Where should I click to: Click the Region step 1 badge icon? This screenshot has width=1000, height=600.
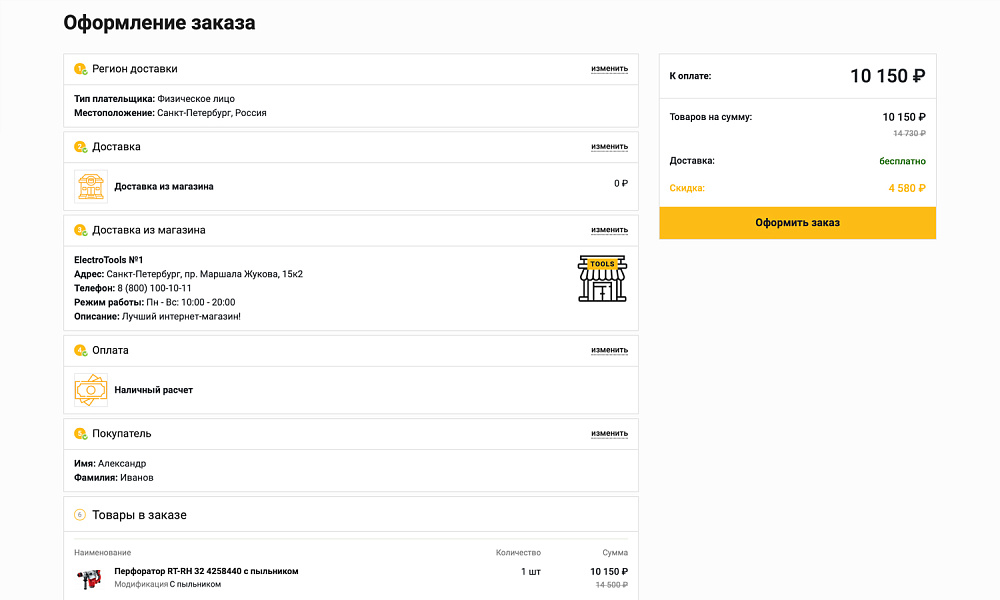(x=80, y=69)
